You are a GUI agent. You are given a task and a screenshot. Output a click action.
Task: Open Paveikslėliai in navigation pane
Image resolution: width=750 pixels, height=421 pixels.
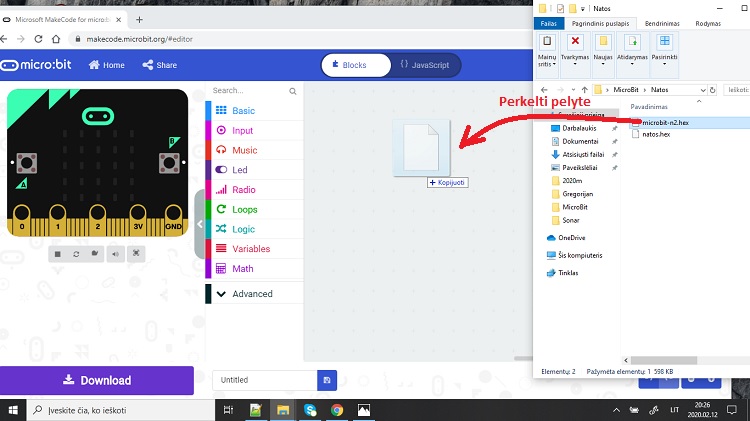pos(580,167)
